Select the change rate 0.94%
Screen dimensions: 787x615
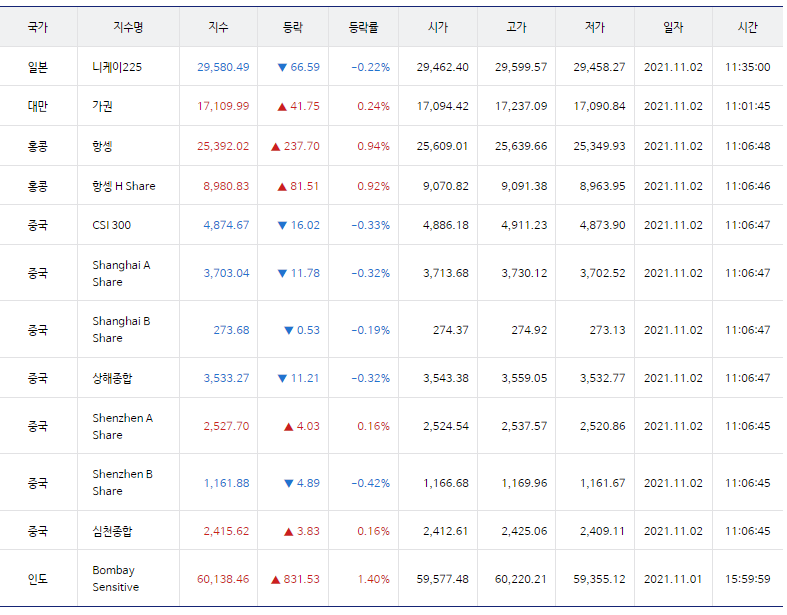coord(373,146)
